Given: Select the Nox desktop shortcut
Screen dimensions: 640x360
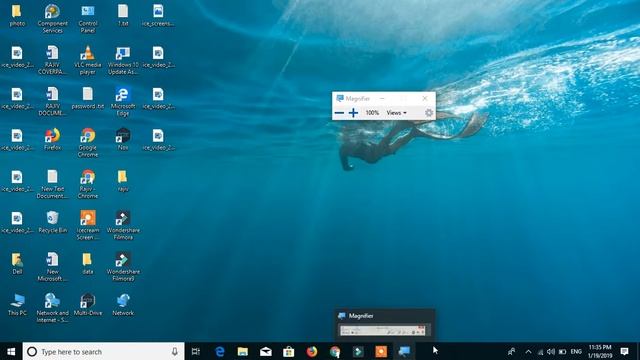Looking at the screenshot, I should pyautogui.click(x=123, y=139).
